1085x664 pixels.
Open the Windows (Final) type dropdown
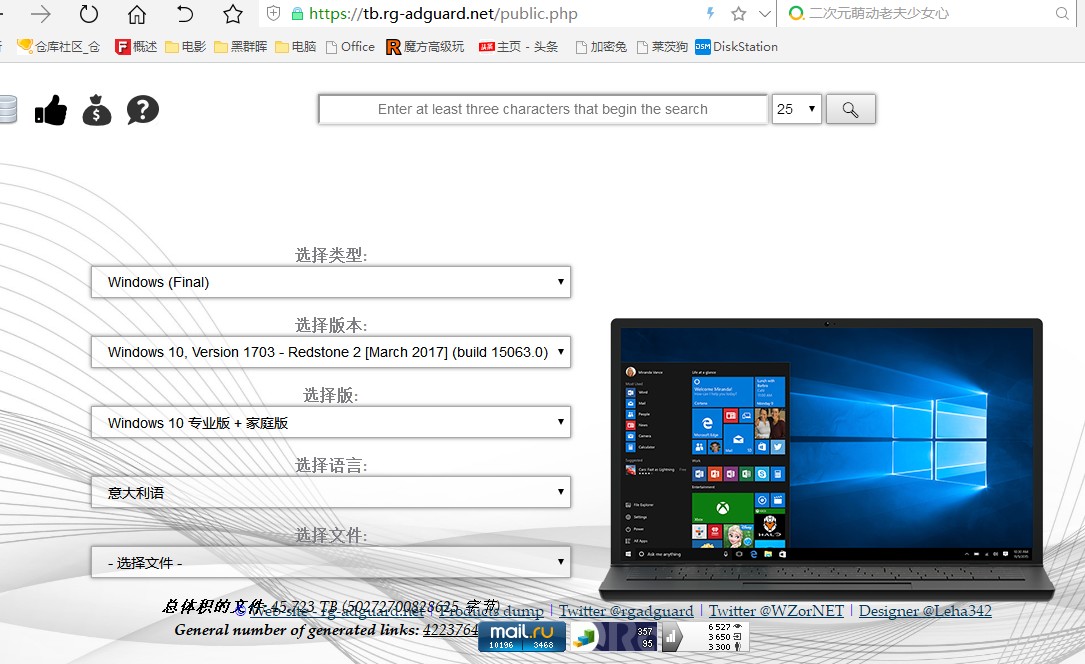[x=330, y=282]
